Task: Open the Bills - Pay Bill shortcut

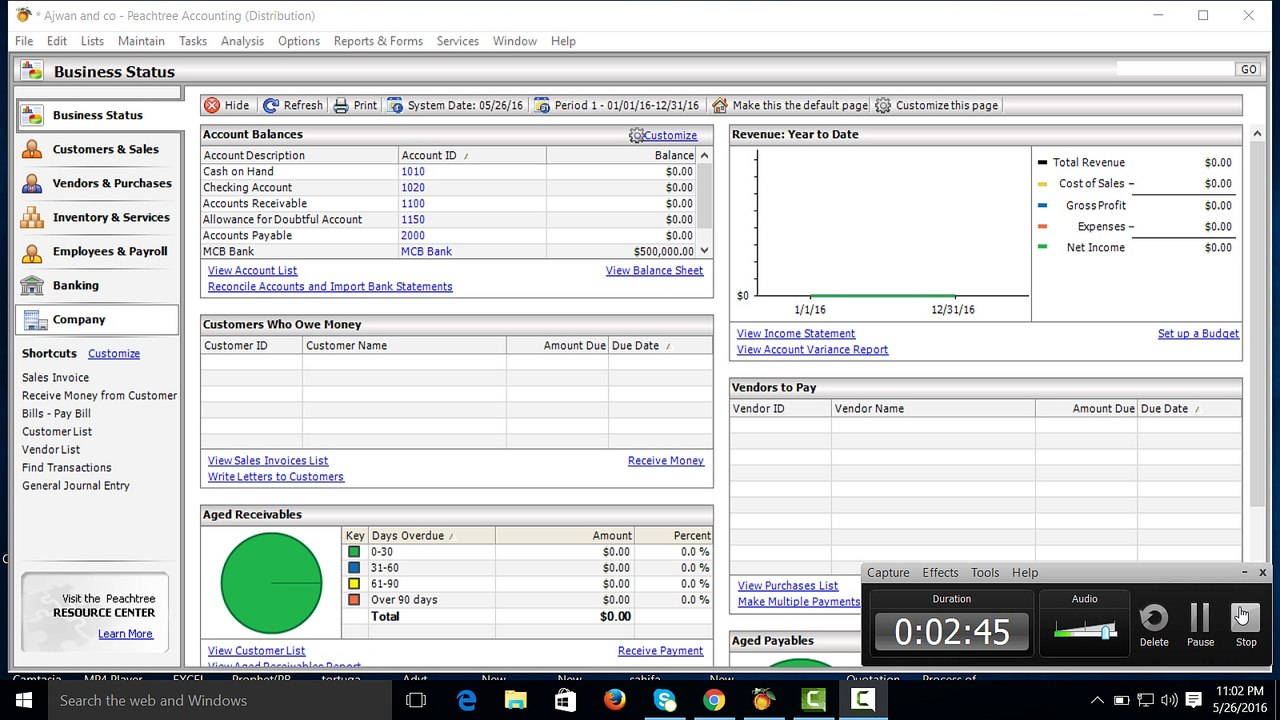Action: tap(56, 414)
